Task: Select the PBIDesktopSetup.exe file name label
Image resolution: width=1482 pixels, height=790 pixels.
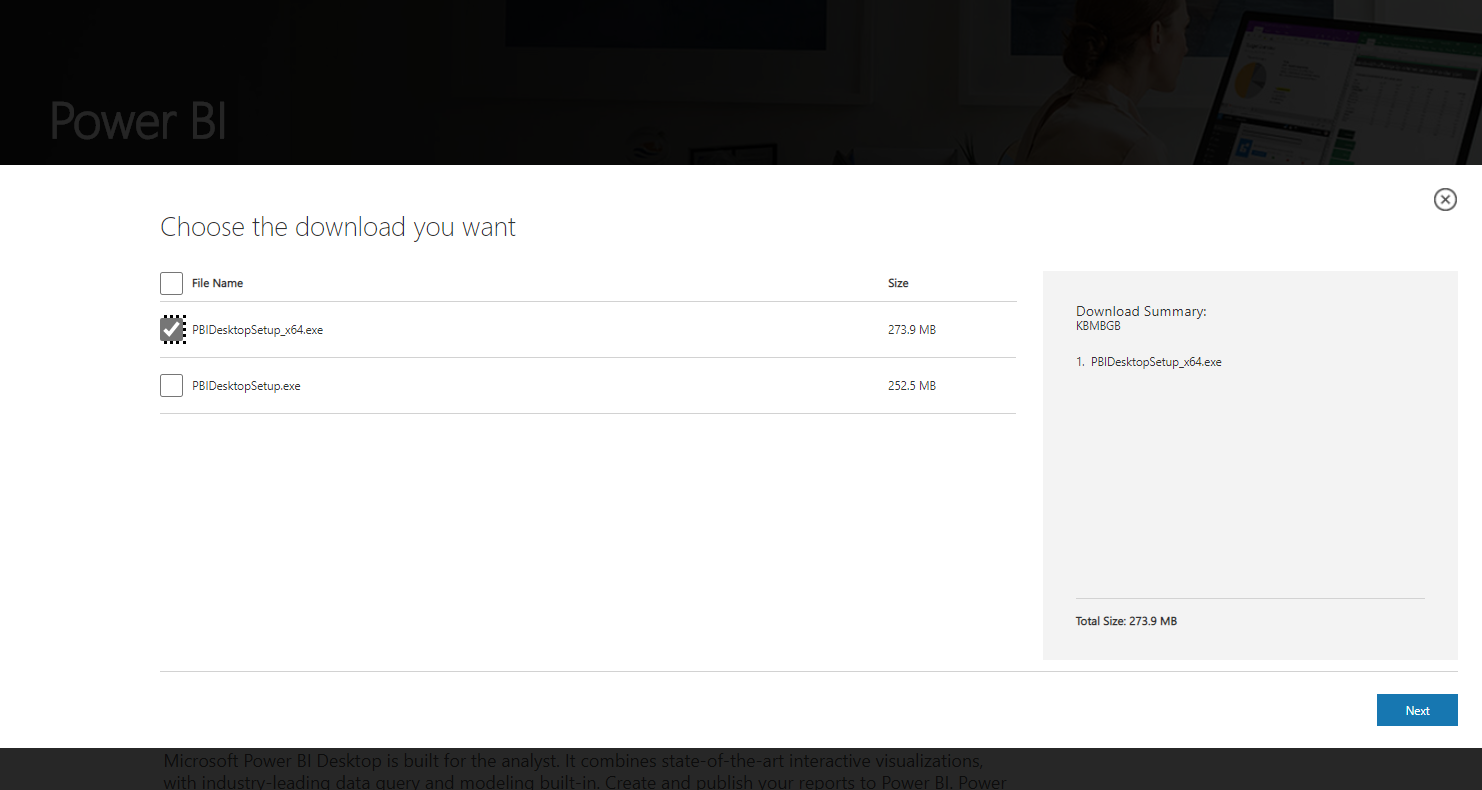Action: [246, 386]
